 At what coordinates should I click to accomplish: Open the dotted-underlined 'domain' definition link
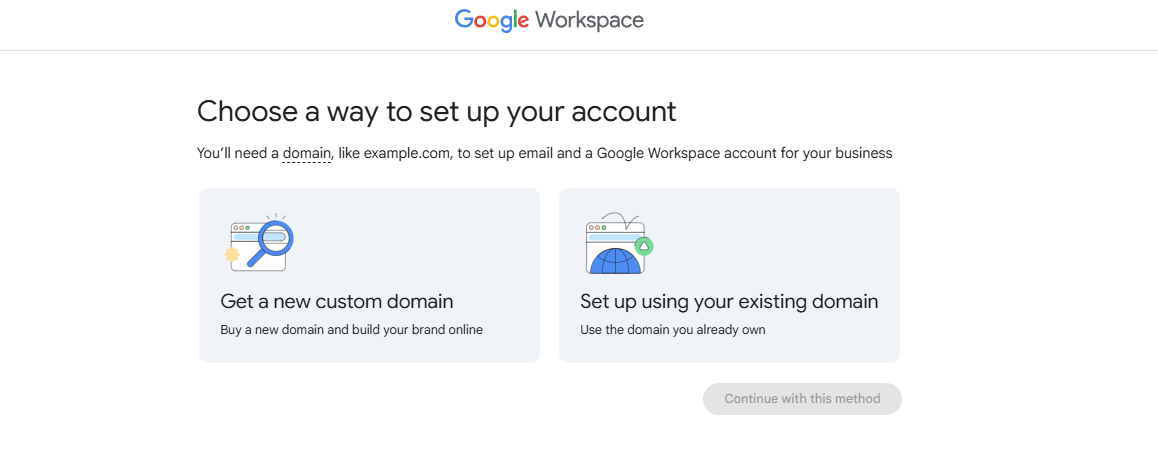[306, 154]
